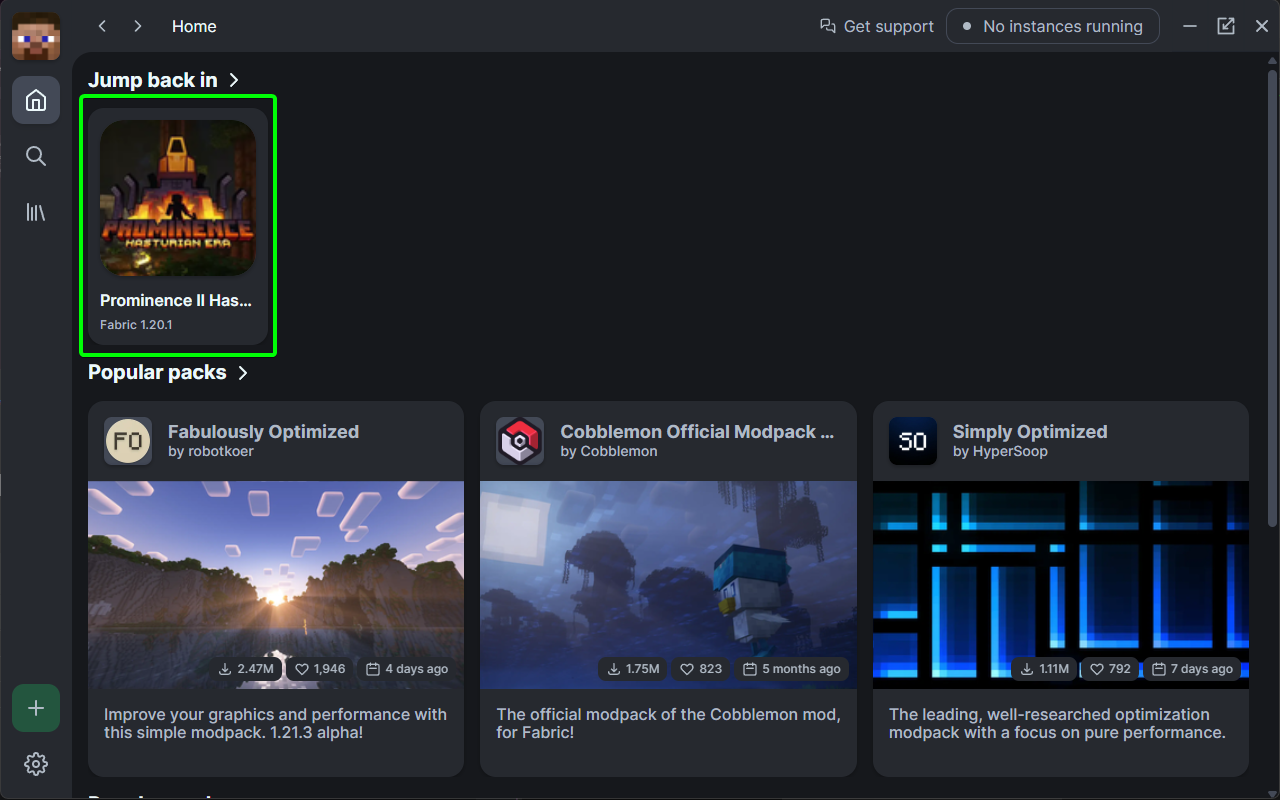Click the Simply Optimized SO logo
The height and width of the screenshot is (800, 1280).
tap(913, 441)
